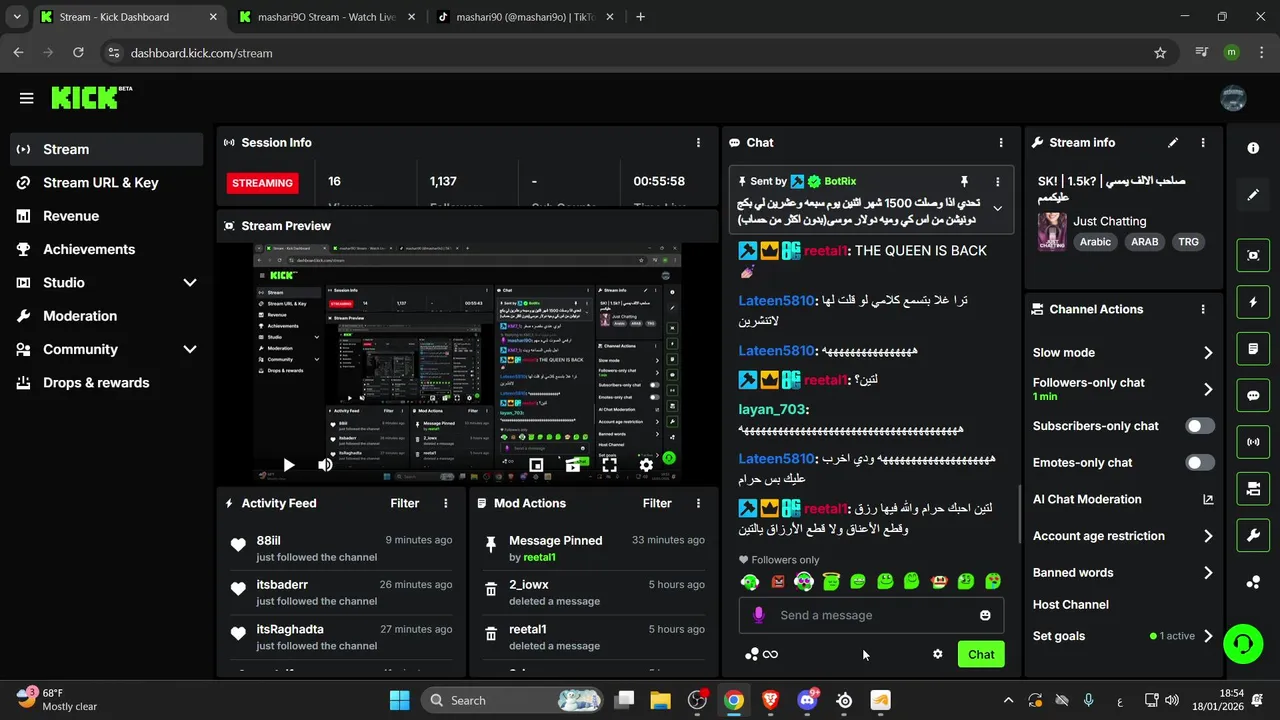Click the pencil edit icon in right rail
This screenshot has height=720, width=1280.
tap(1253, 195)
